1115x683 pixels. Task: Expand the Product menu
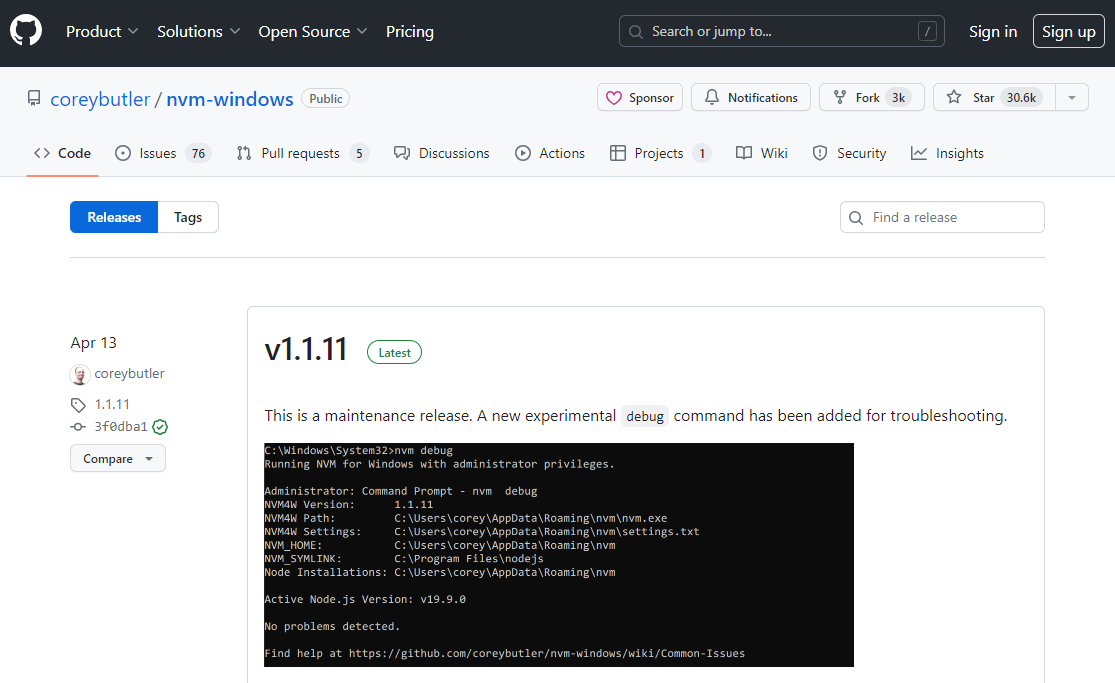[x=102, y=31]
